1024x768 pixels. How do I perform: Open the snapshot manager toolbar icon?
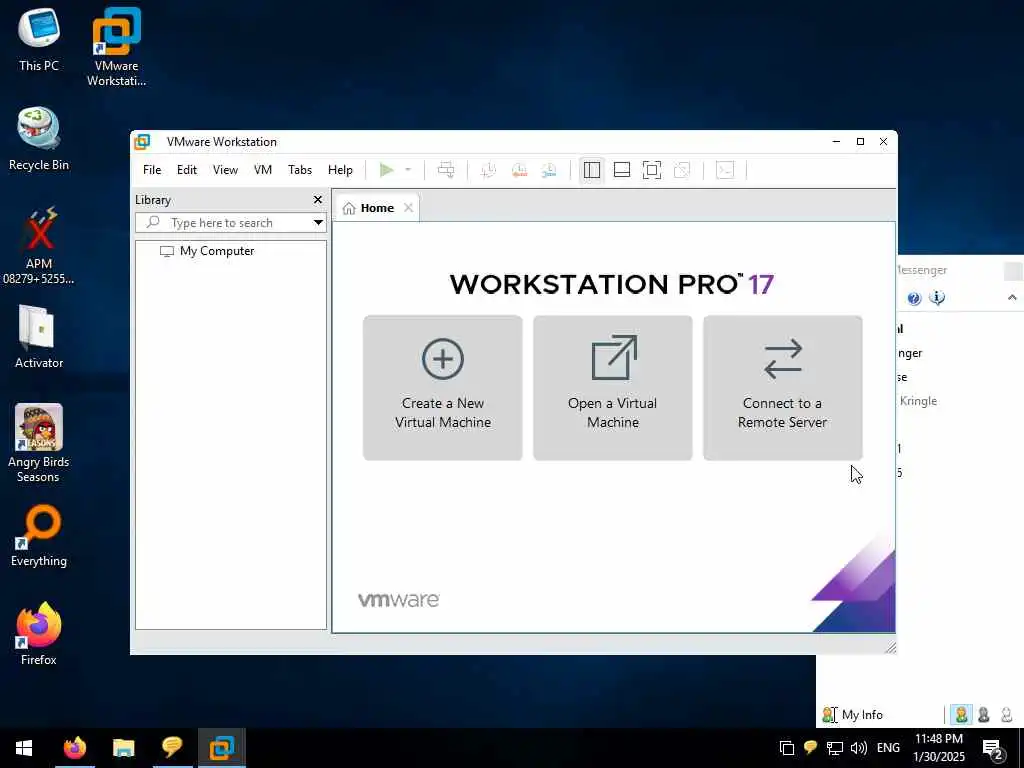[549, 170]
